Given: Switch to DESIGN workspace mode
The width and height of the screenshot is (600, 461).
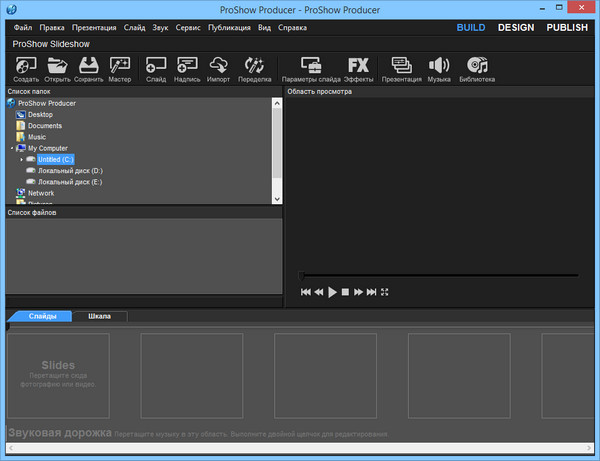Looking at the screenshot, I should click(515, 28).
